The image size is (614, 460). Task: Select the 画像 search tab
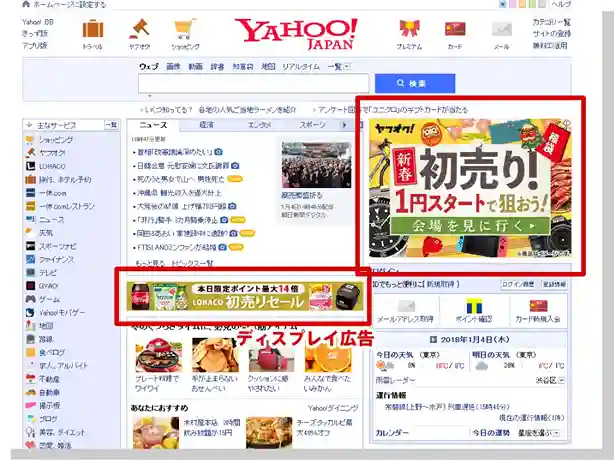173,67
